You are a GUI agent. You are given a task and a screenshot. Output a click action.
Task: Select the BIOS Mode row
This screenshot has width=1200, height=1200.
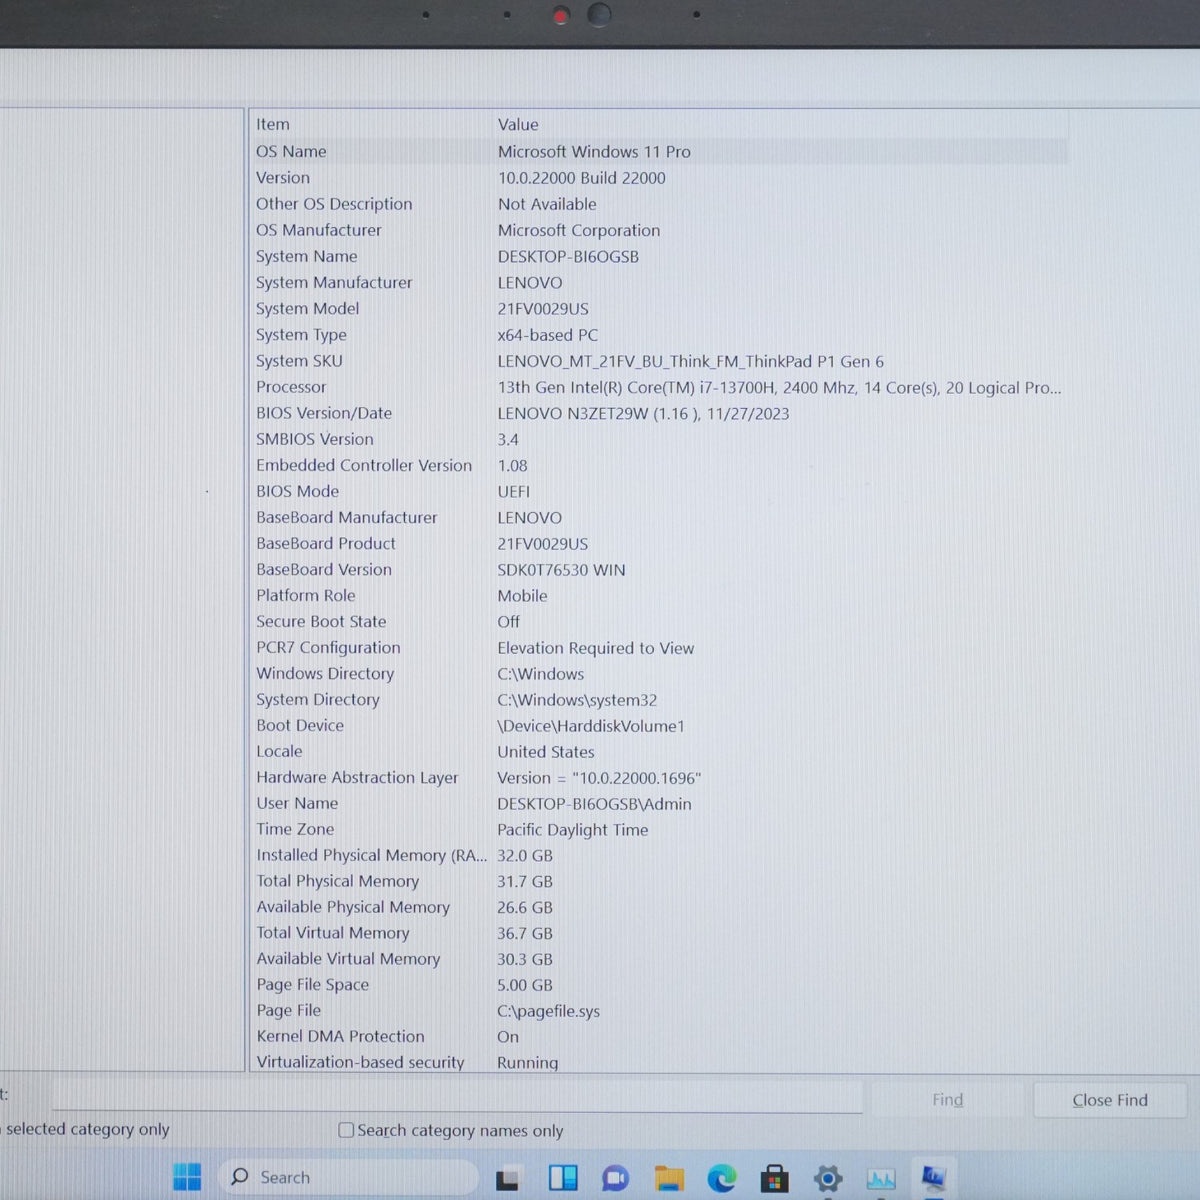coord(660,491)
